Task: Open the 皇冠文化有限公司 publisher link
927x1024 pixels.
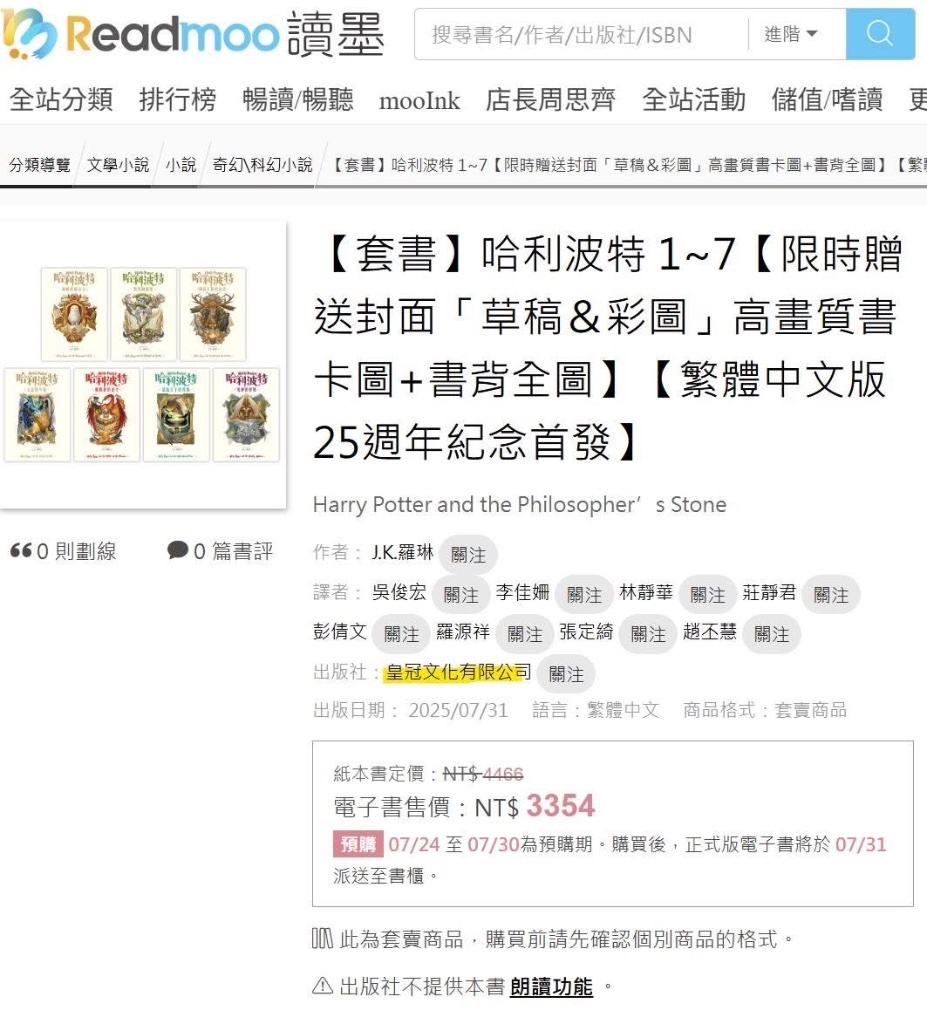Action: coord(458,672)
